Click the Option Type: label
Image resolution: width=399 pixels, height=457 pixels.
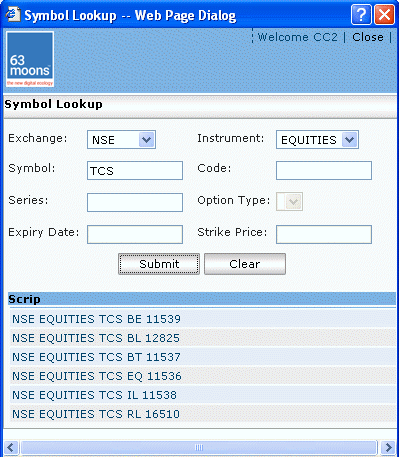[x=234, y=200]
